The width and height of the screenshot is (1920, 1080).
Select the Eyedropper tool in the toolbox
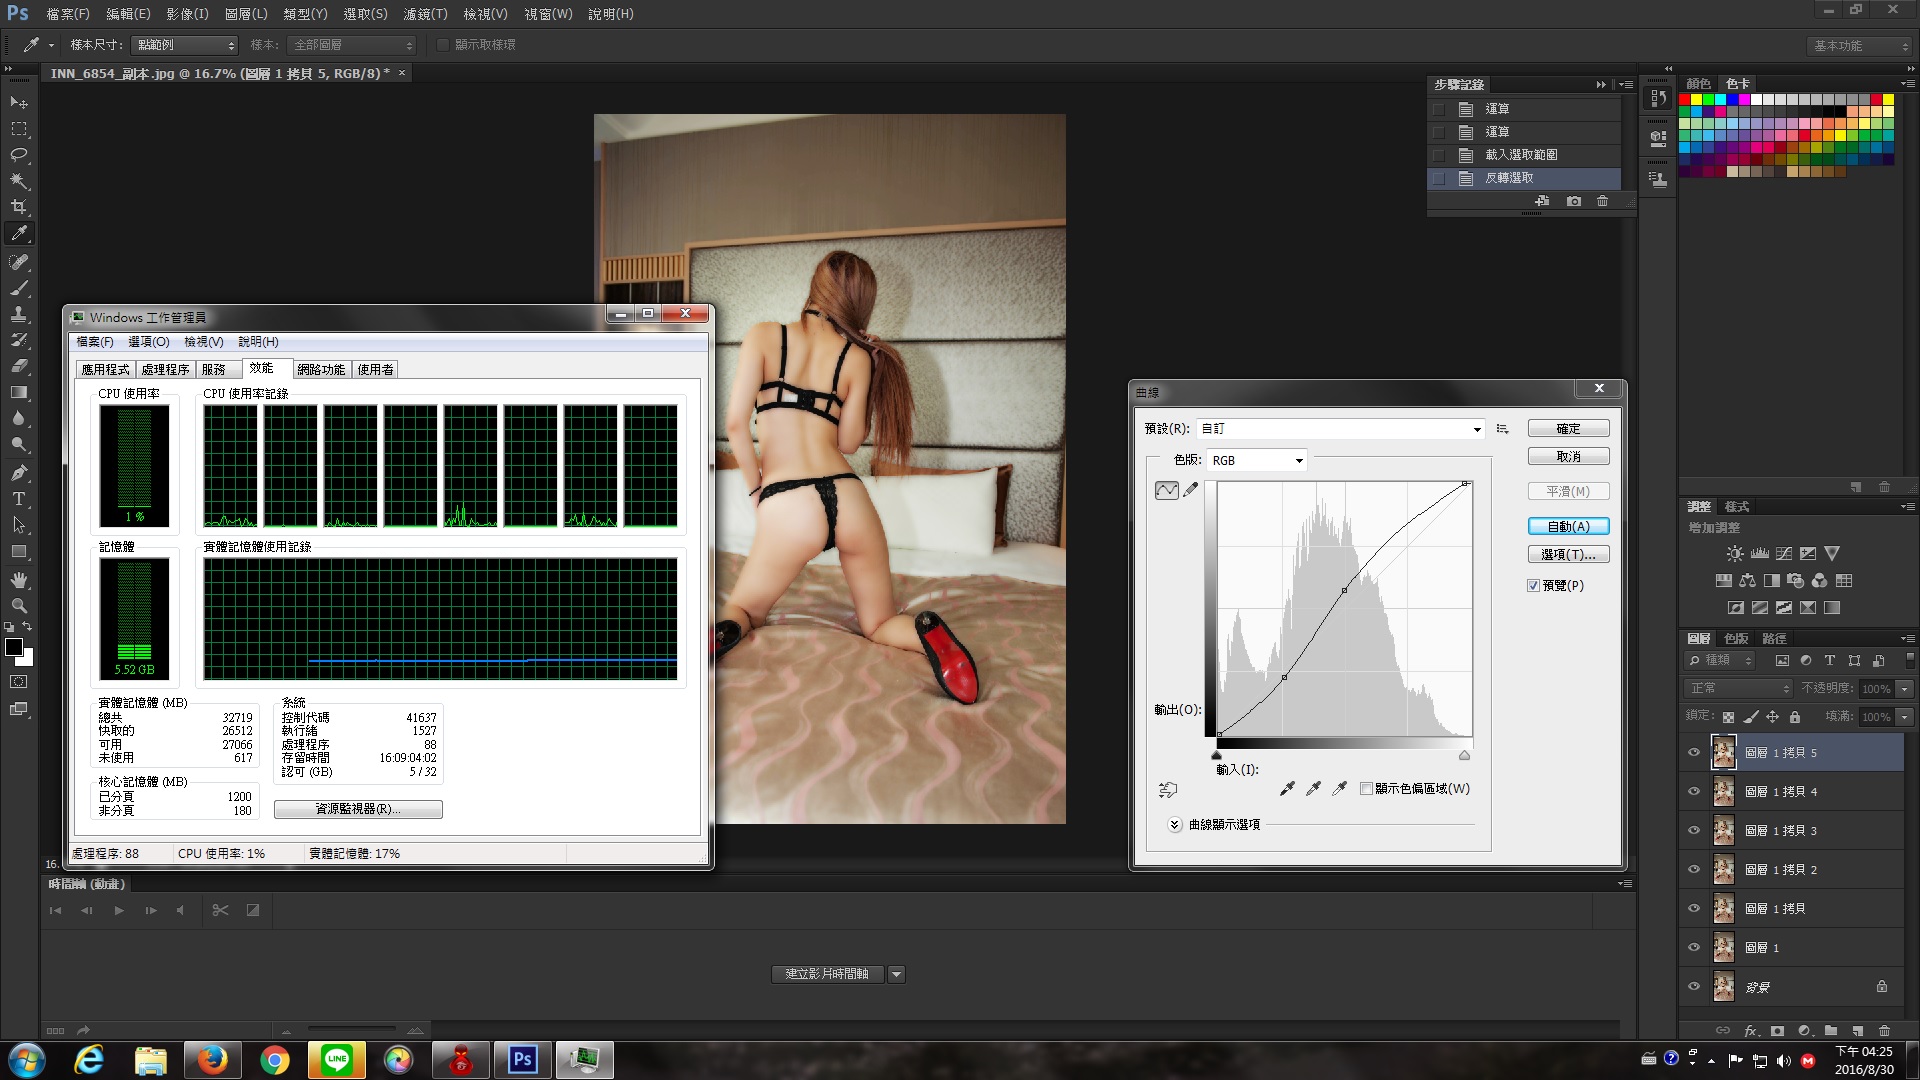pyautogui.click(x=19, y=234)
